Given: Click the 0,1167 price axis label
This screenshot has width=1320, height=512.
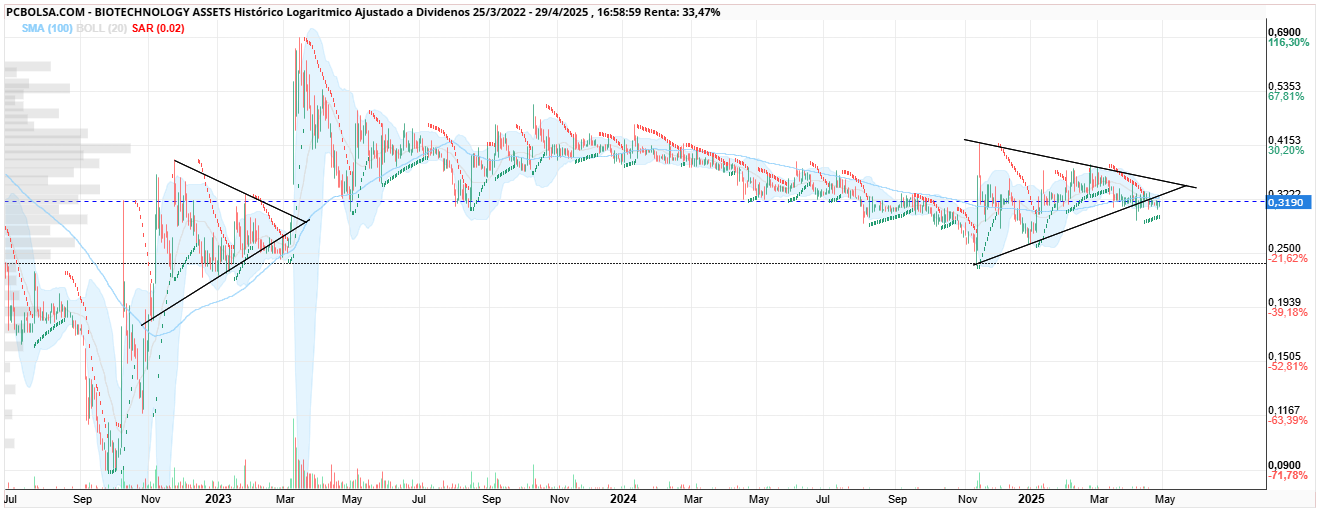Looking at the screenshot, I should (x=1284, y=410).
